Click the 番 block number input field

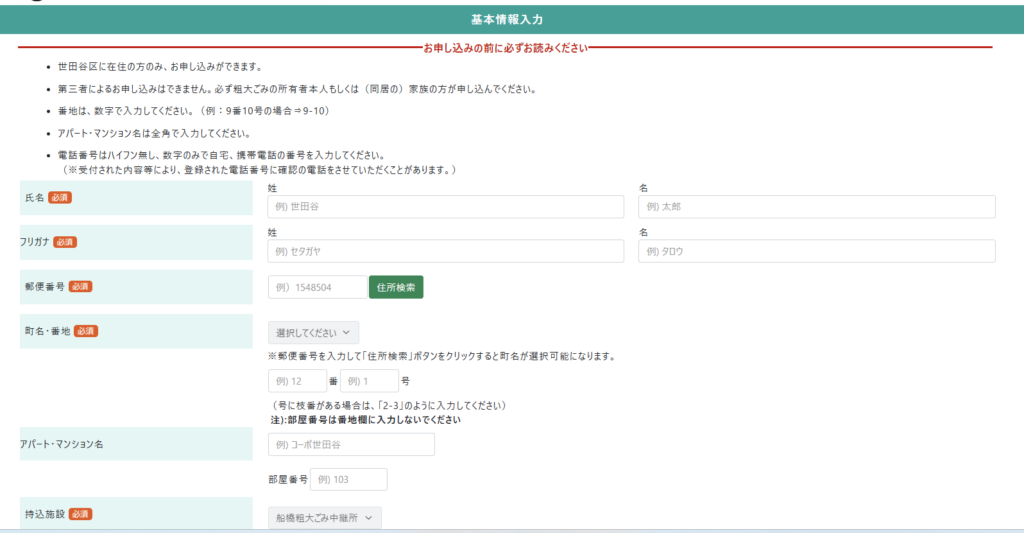pyautogui.click(x=297, y=381)
